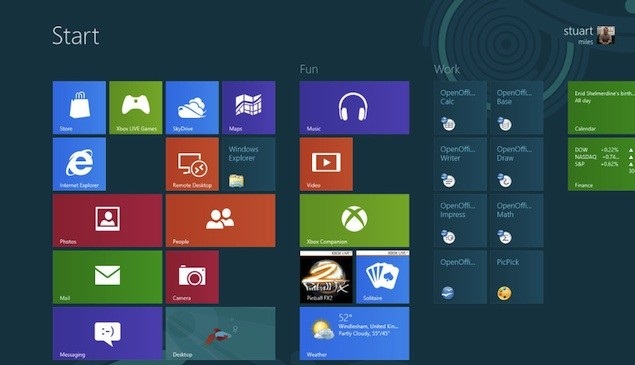635x365 pixels.
Task: Open the Solitaire tile
Action: click(x=383, y=277)
